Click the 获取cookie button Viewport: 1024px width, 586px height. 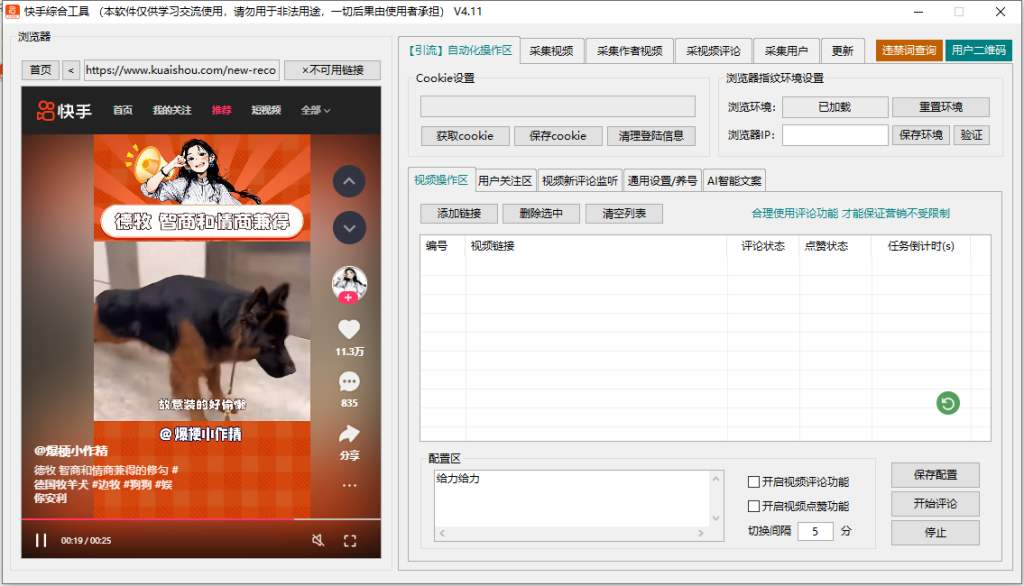click(465, 136)
